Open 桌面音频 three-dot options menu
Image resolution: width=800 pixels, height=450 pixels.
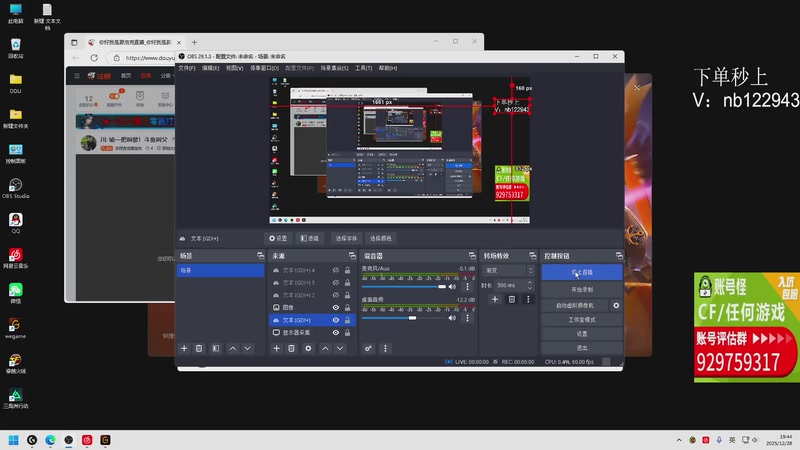[467, 318]
